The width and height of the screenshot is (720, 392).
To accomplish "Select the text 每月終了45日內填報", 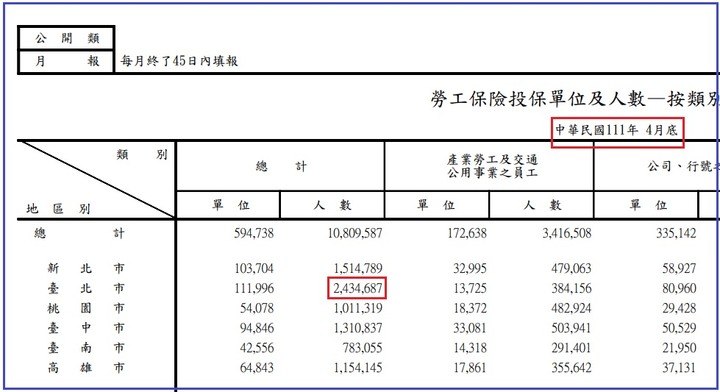I will tap(179, 61).
